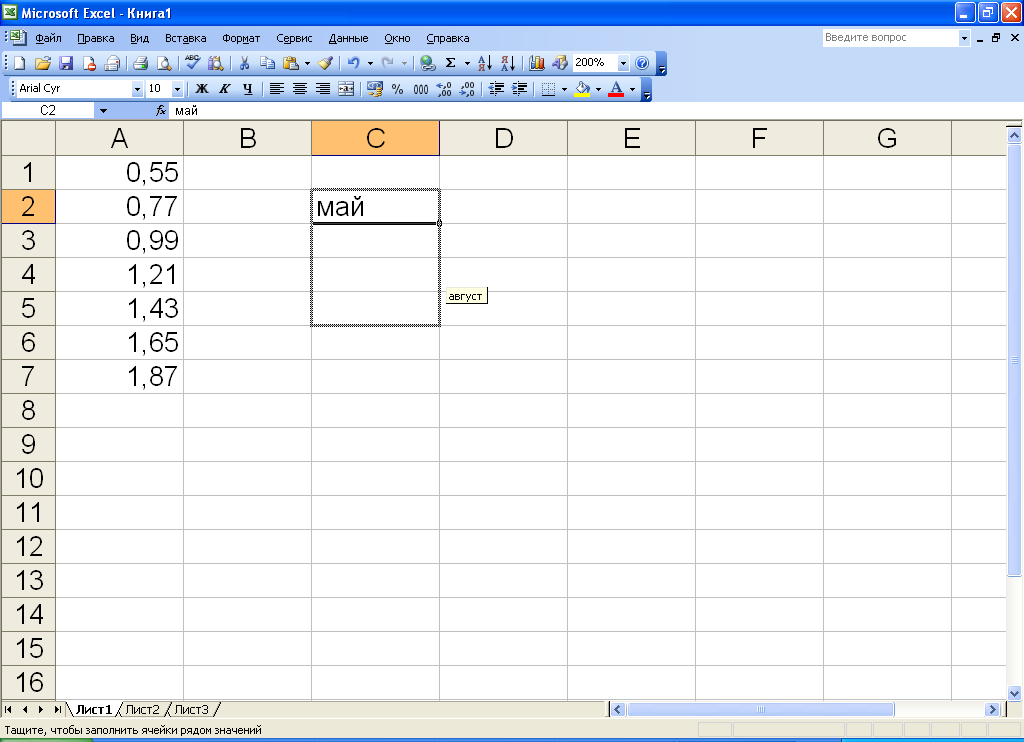
Task: Expand the font size 10 dropdown
Action: click(x=177, y=89)
